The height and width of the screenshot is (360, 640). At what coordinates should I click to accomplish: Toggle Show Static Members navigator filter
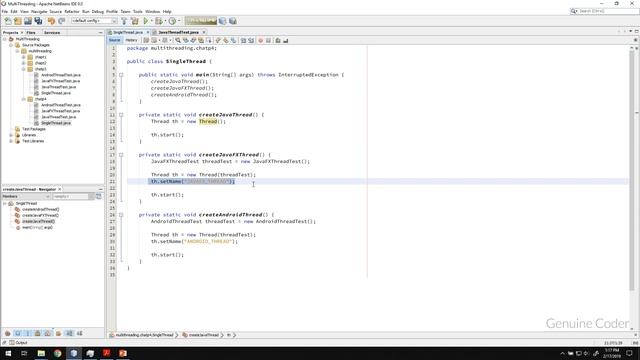tap(28, 333)
